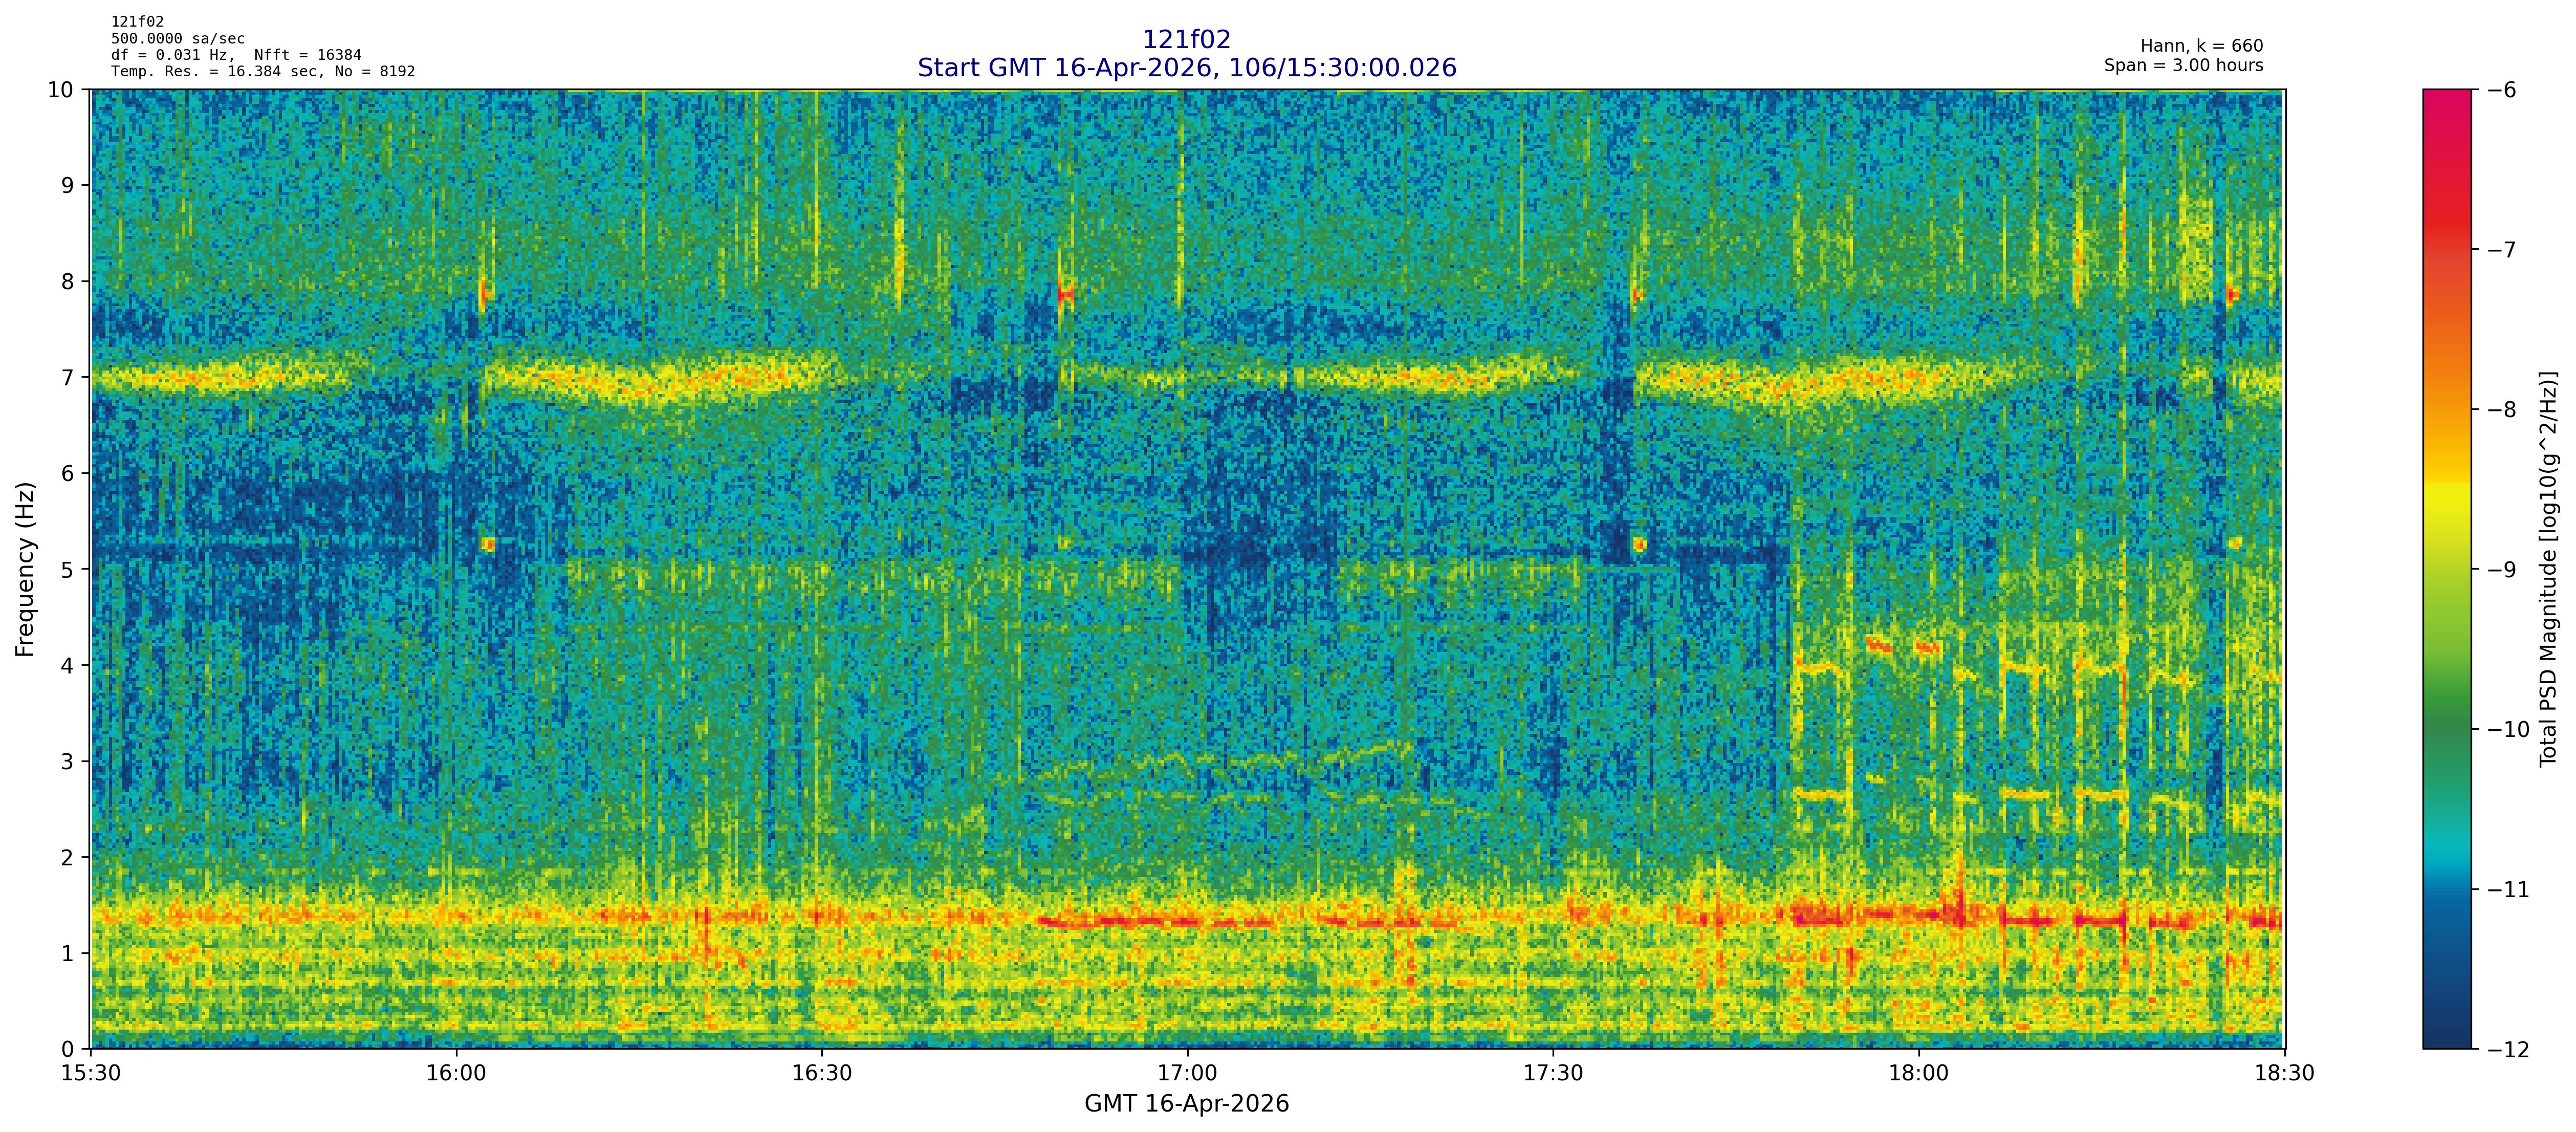Click the −6 colorbar tick label
The image size is (2576, 1132).
point(2501,90)
